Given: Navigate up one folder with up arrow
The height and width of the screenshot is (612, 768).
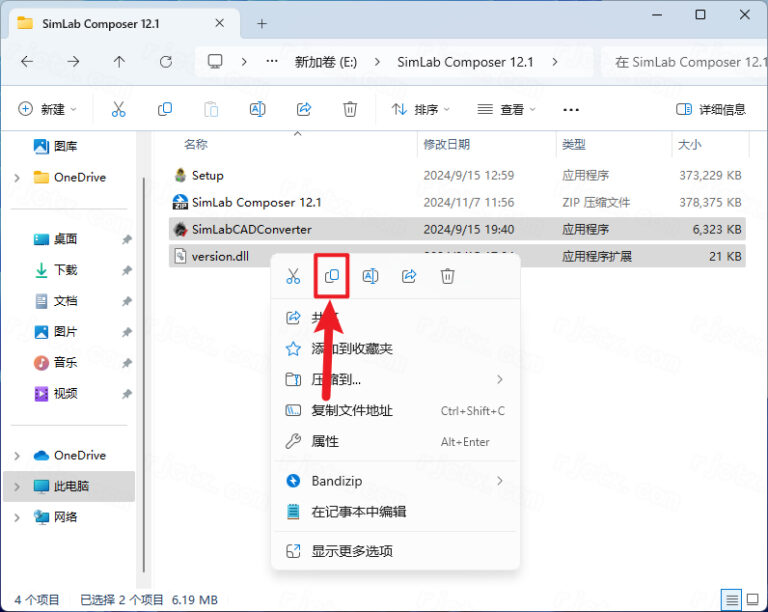Looking at the screenshot, I should pos(119,62).
